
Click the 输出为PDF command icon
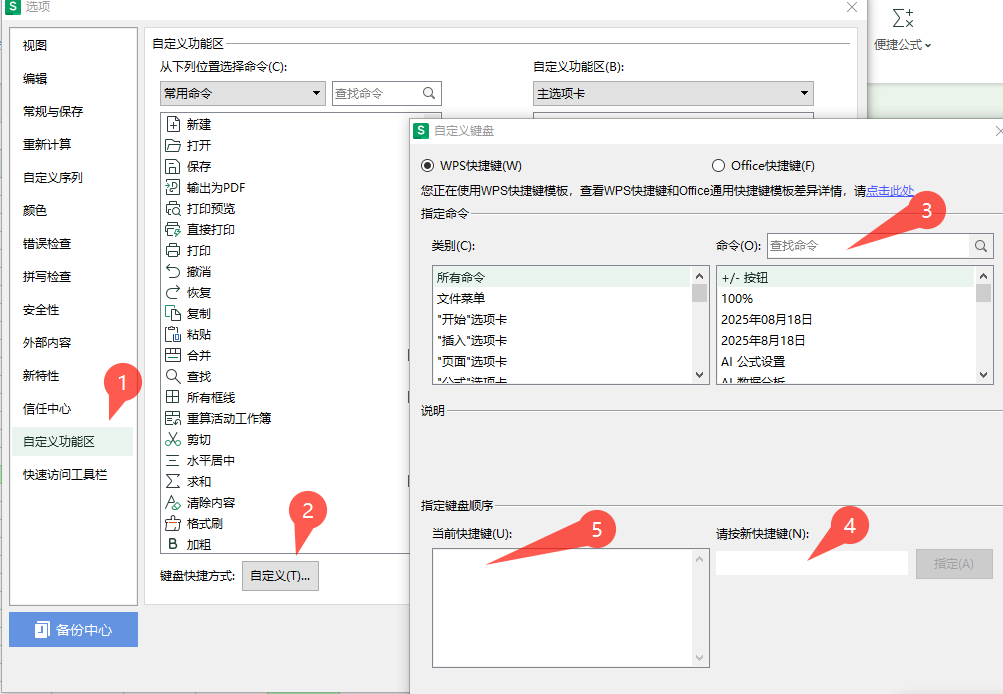tap(173, 187)
